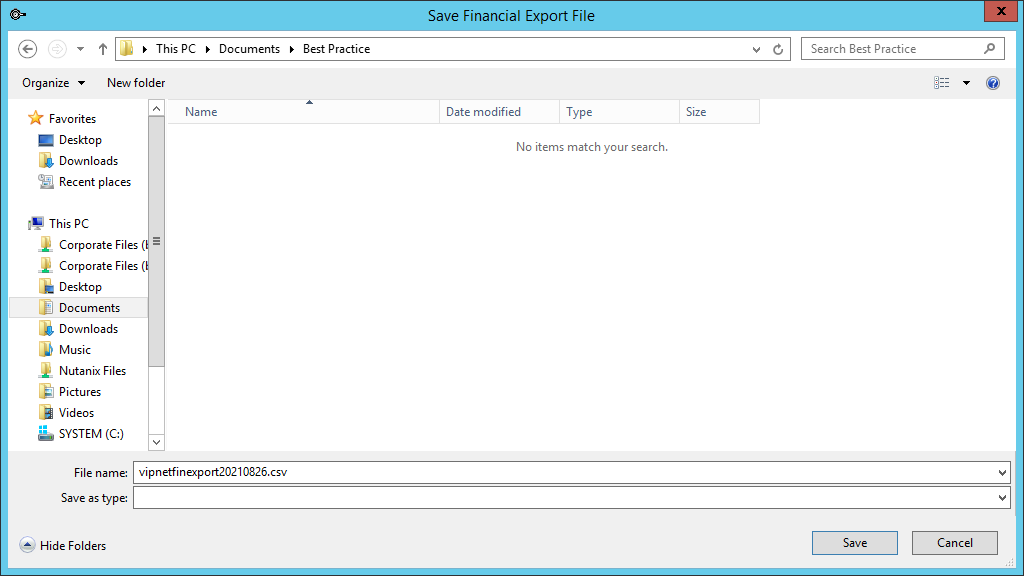The width and height of the screenshot is (1024, 576).
Task: Expand the address bar history dropdown
Action: point(756,50)
